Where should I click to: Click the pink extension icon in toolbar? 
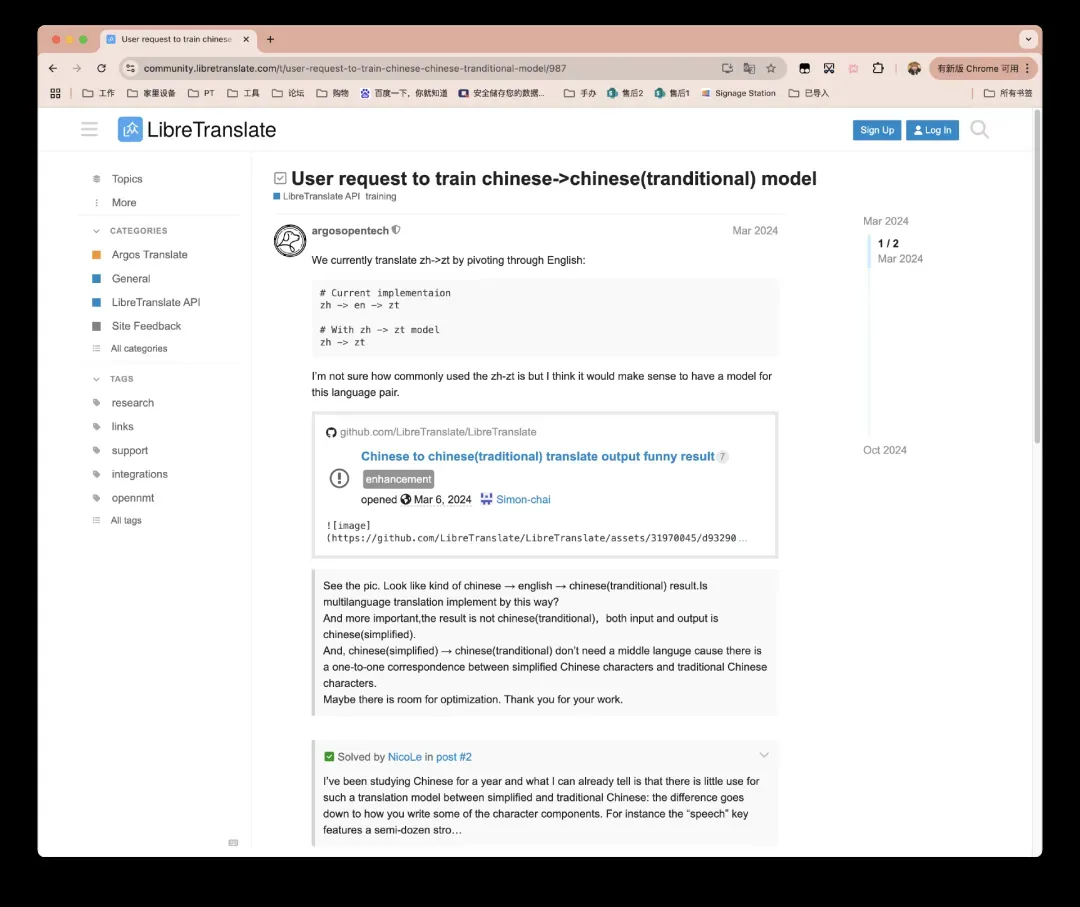(853, 68)
